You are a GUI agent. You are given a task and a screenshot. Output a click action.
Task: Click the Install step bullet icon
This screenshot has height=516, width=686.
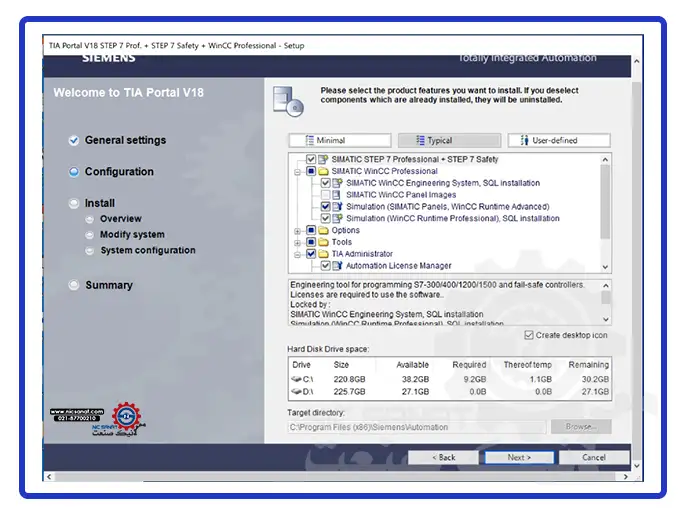coord(74,203)
